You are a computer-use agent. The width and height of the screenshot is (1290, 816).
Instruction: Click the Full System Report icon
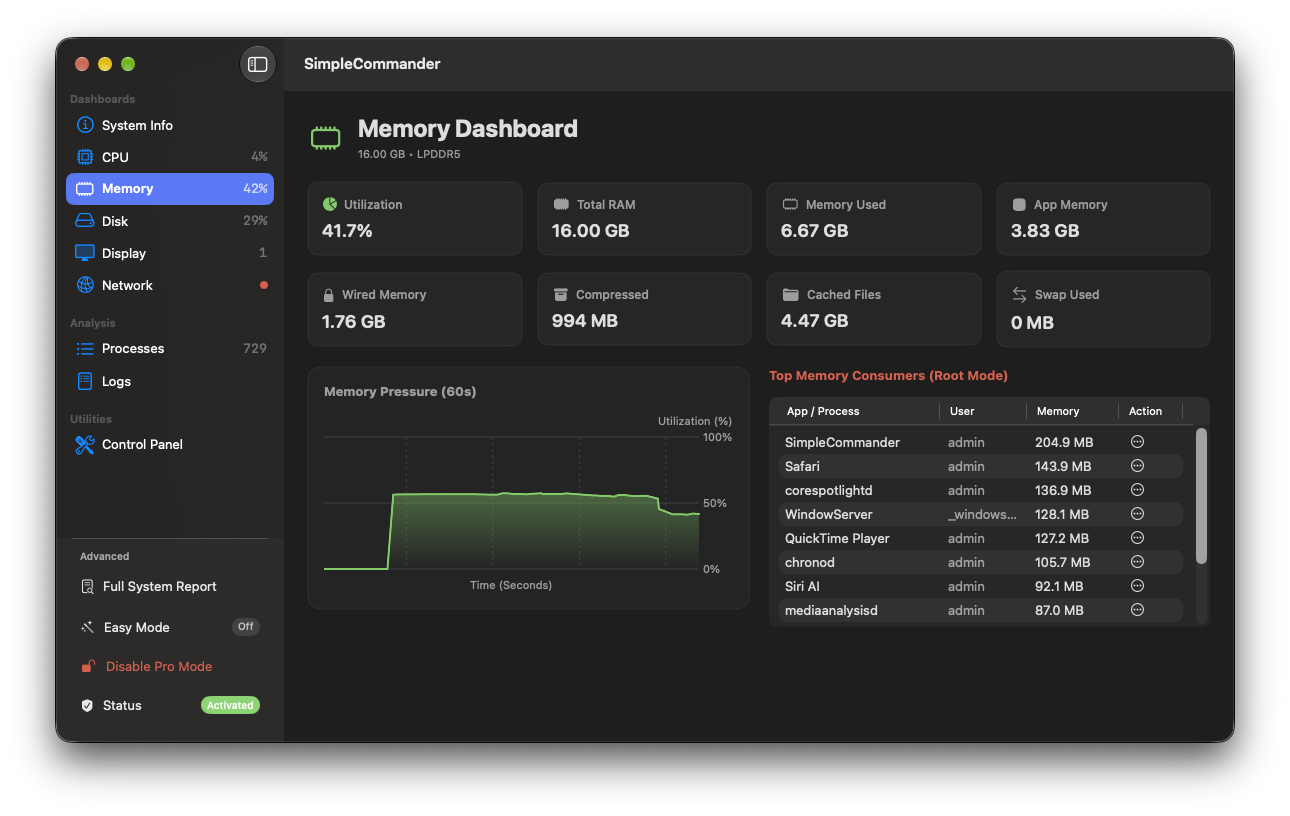87,587
